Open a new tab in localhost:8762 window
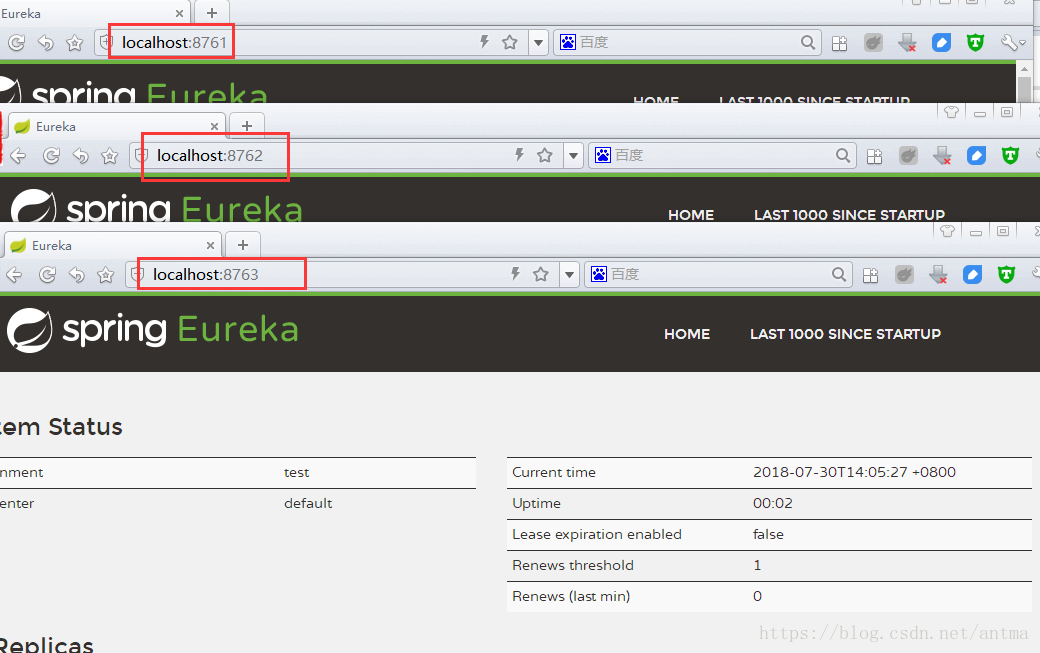 tap(247, 125)
